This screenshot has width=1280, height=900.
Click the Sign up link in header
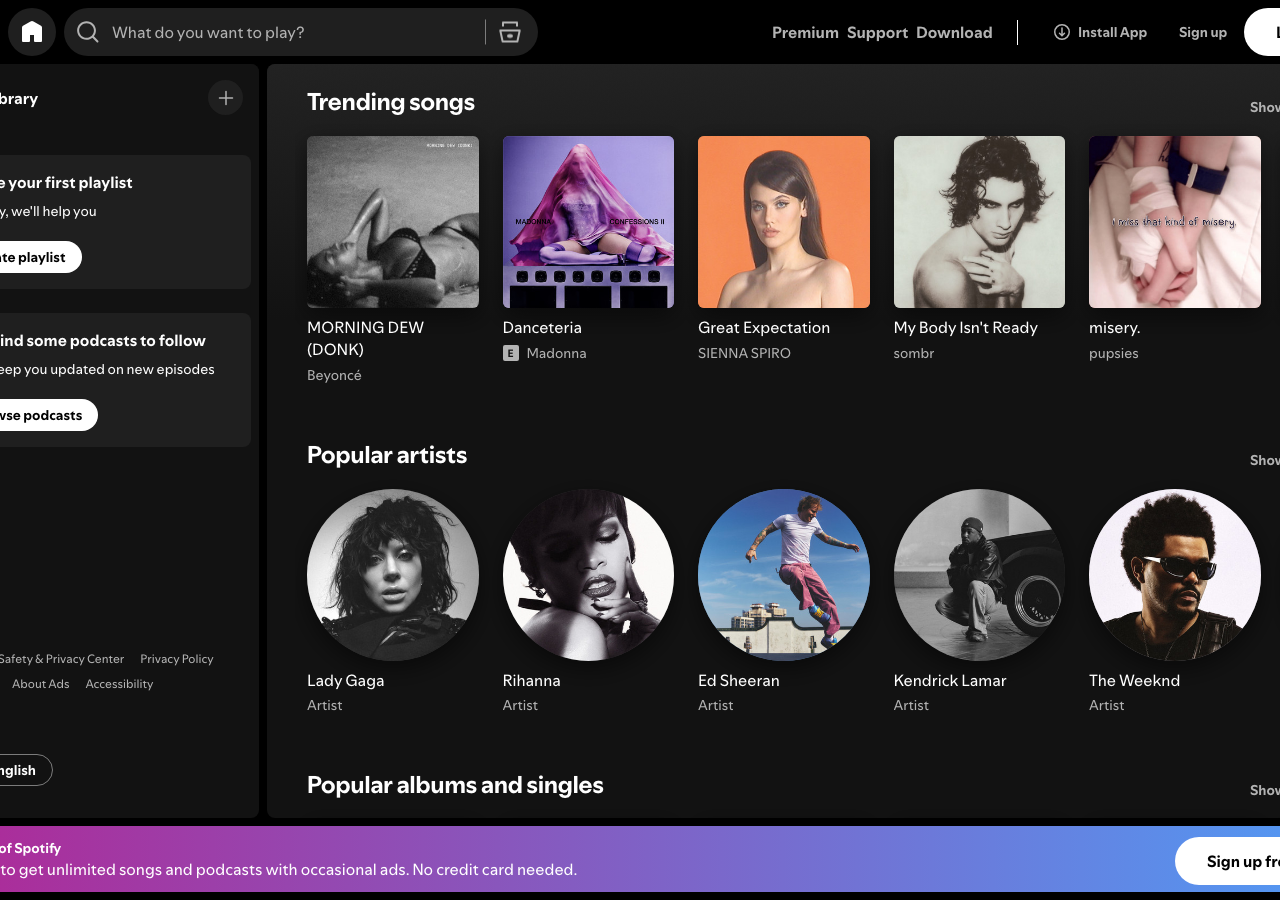click(1203, 32)
